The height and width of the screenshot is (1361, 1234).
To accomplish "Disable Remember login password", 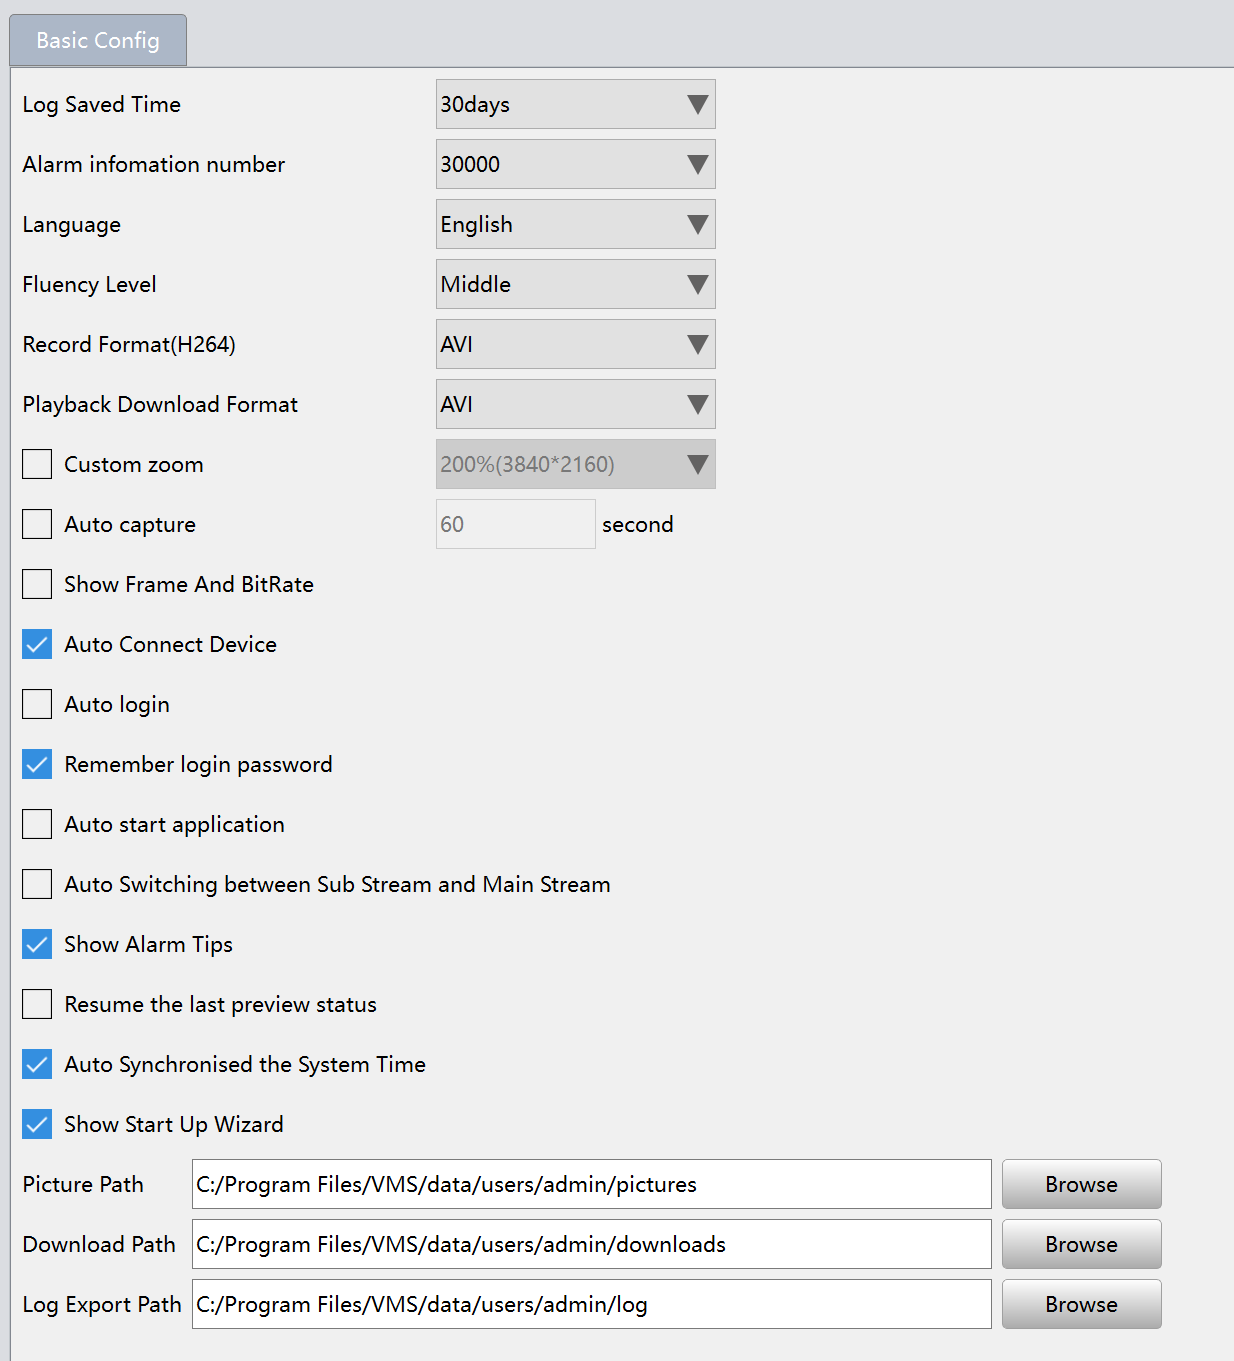I will click(37, 764).
